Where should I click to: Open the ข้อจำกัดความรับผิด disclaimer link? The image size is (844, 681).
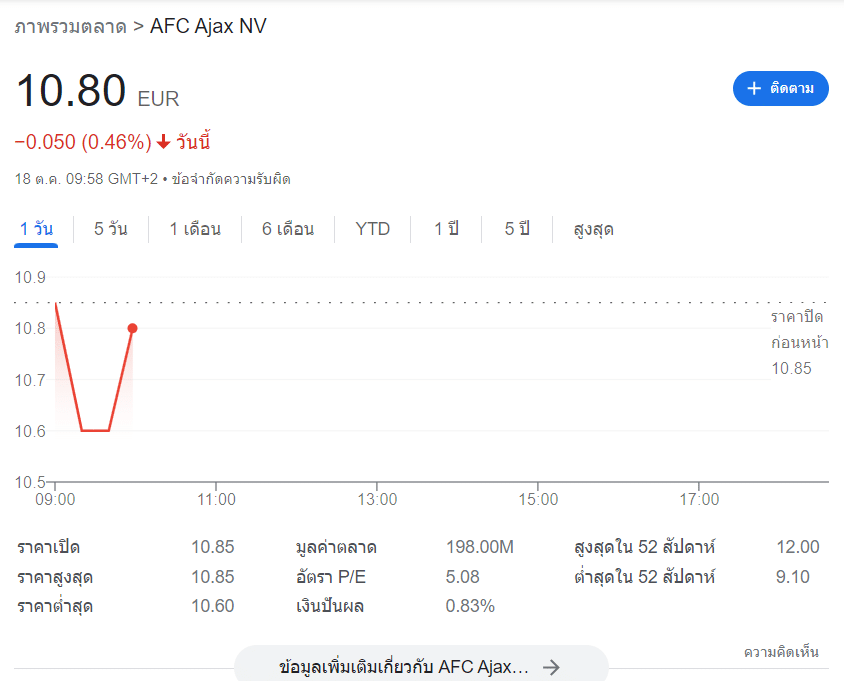click(x=231, y=179)
